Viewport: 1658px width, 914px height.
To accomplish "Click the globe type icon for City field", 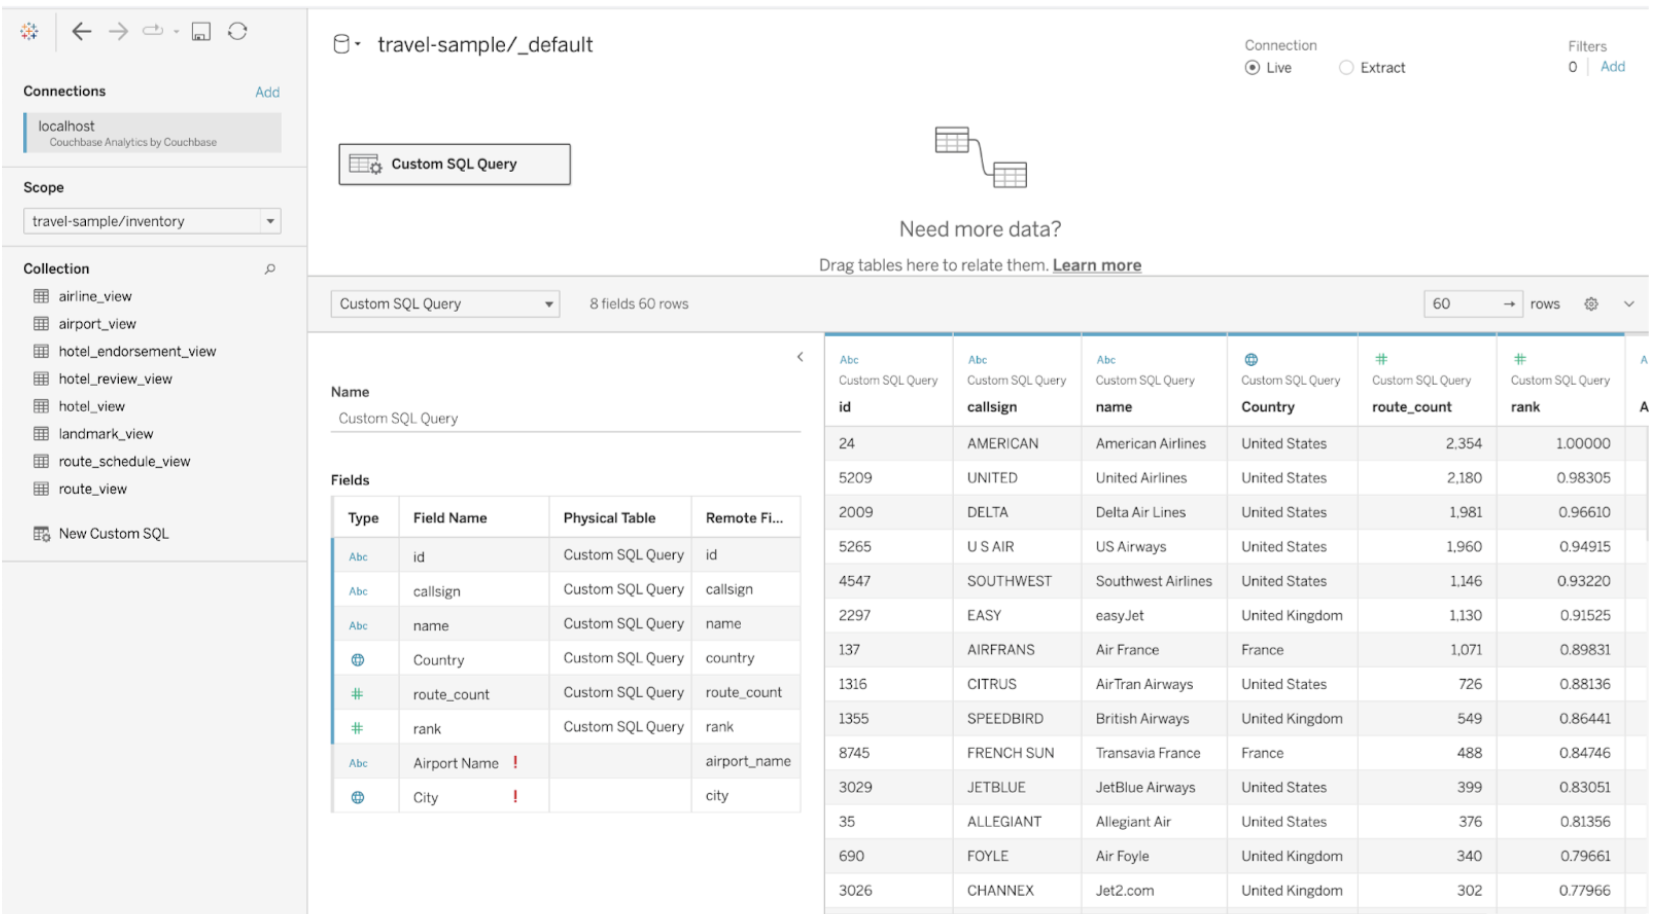I will point(358,798).
